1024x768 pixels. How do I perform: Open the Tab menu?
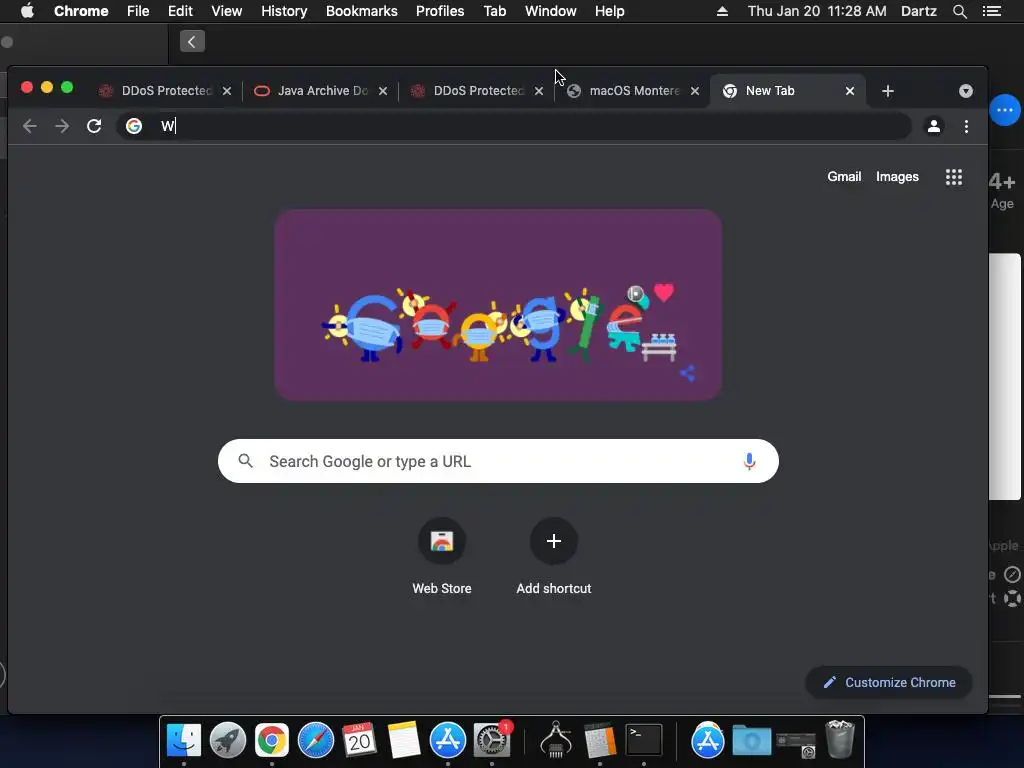coord(494,11)
